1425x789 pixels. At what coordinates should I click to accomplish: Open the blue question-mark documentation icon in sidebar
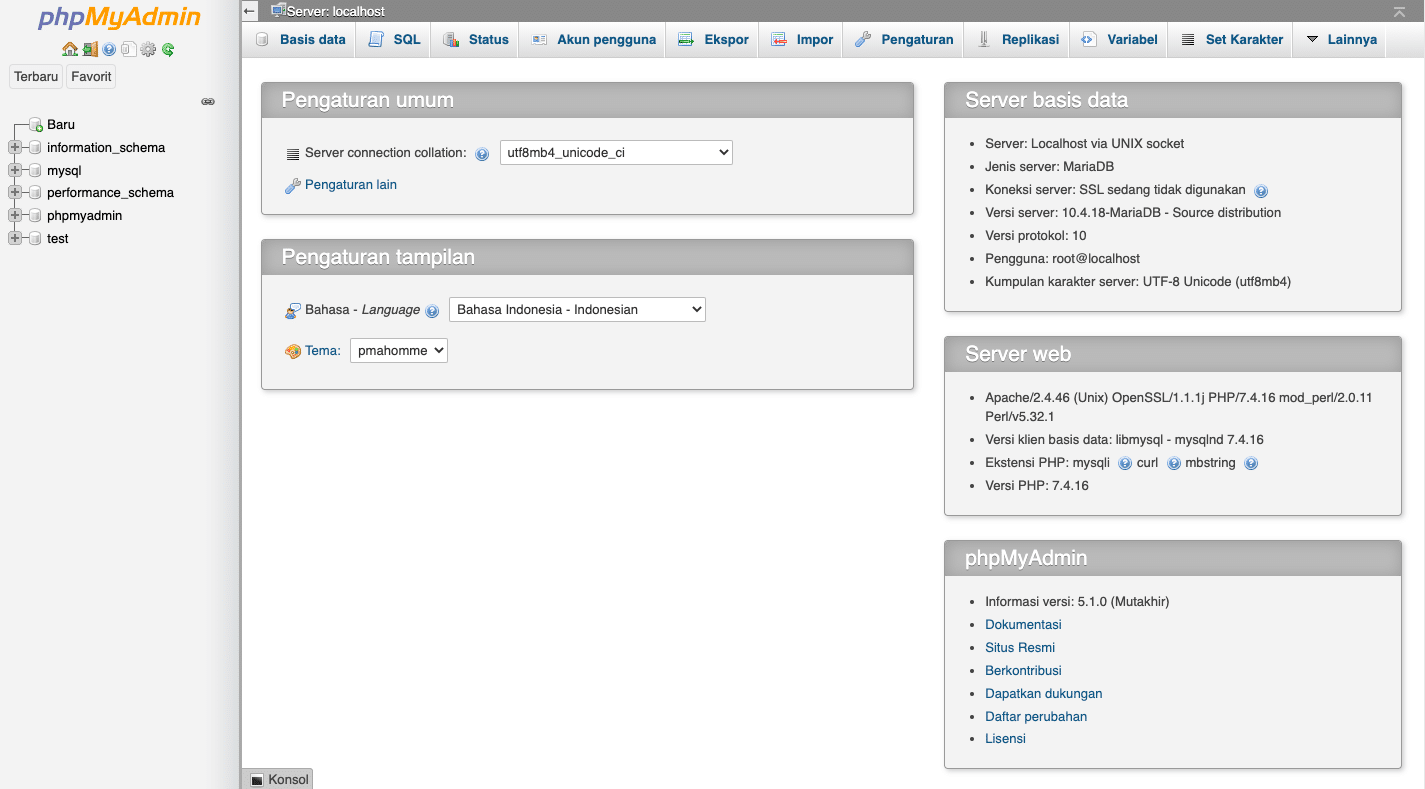pyautogui.click(x=110, y=49)
